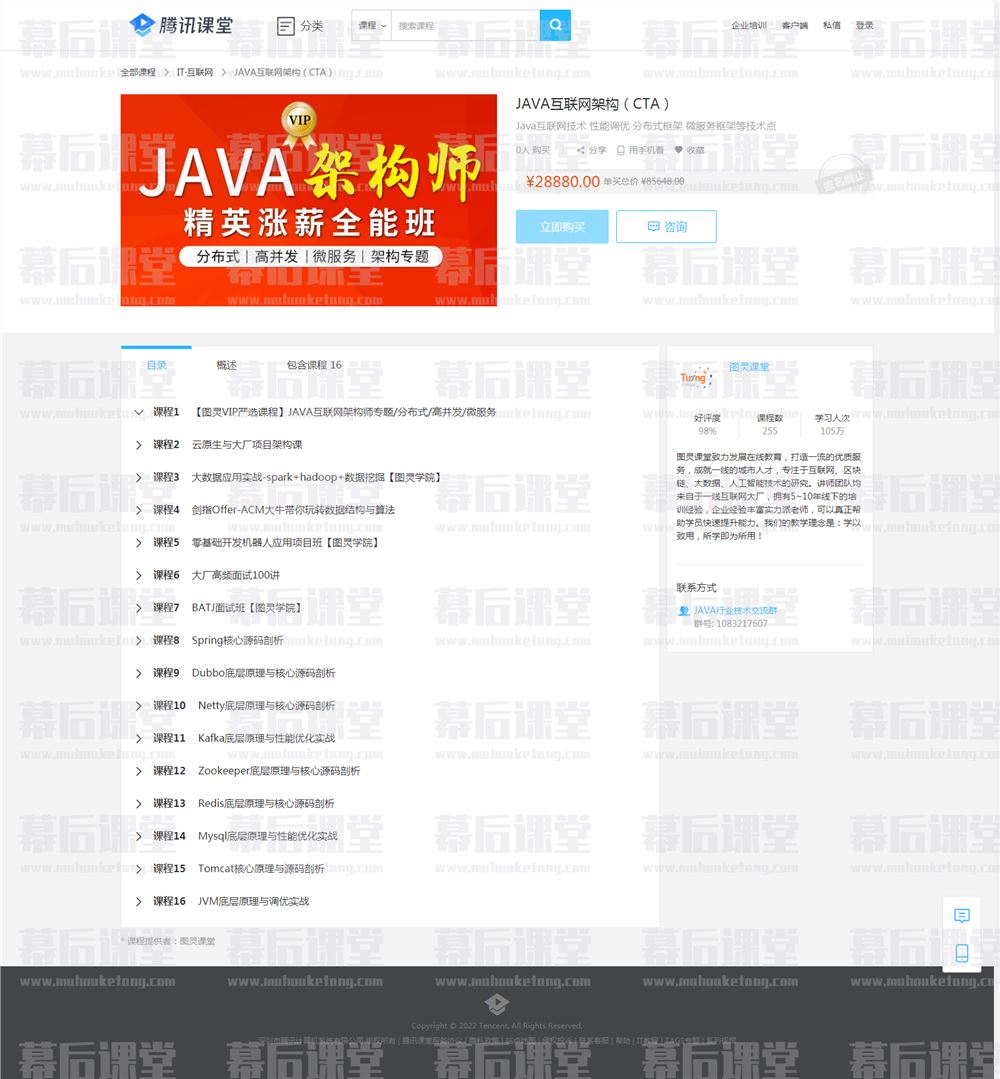This screenshot has height=1079, width=1000.
Task: Collapse the 课程1 chevron
Action: point(139,412)
